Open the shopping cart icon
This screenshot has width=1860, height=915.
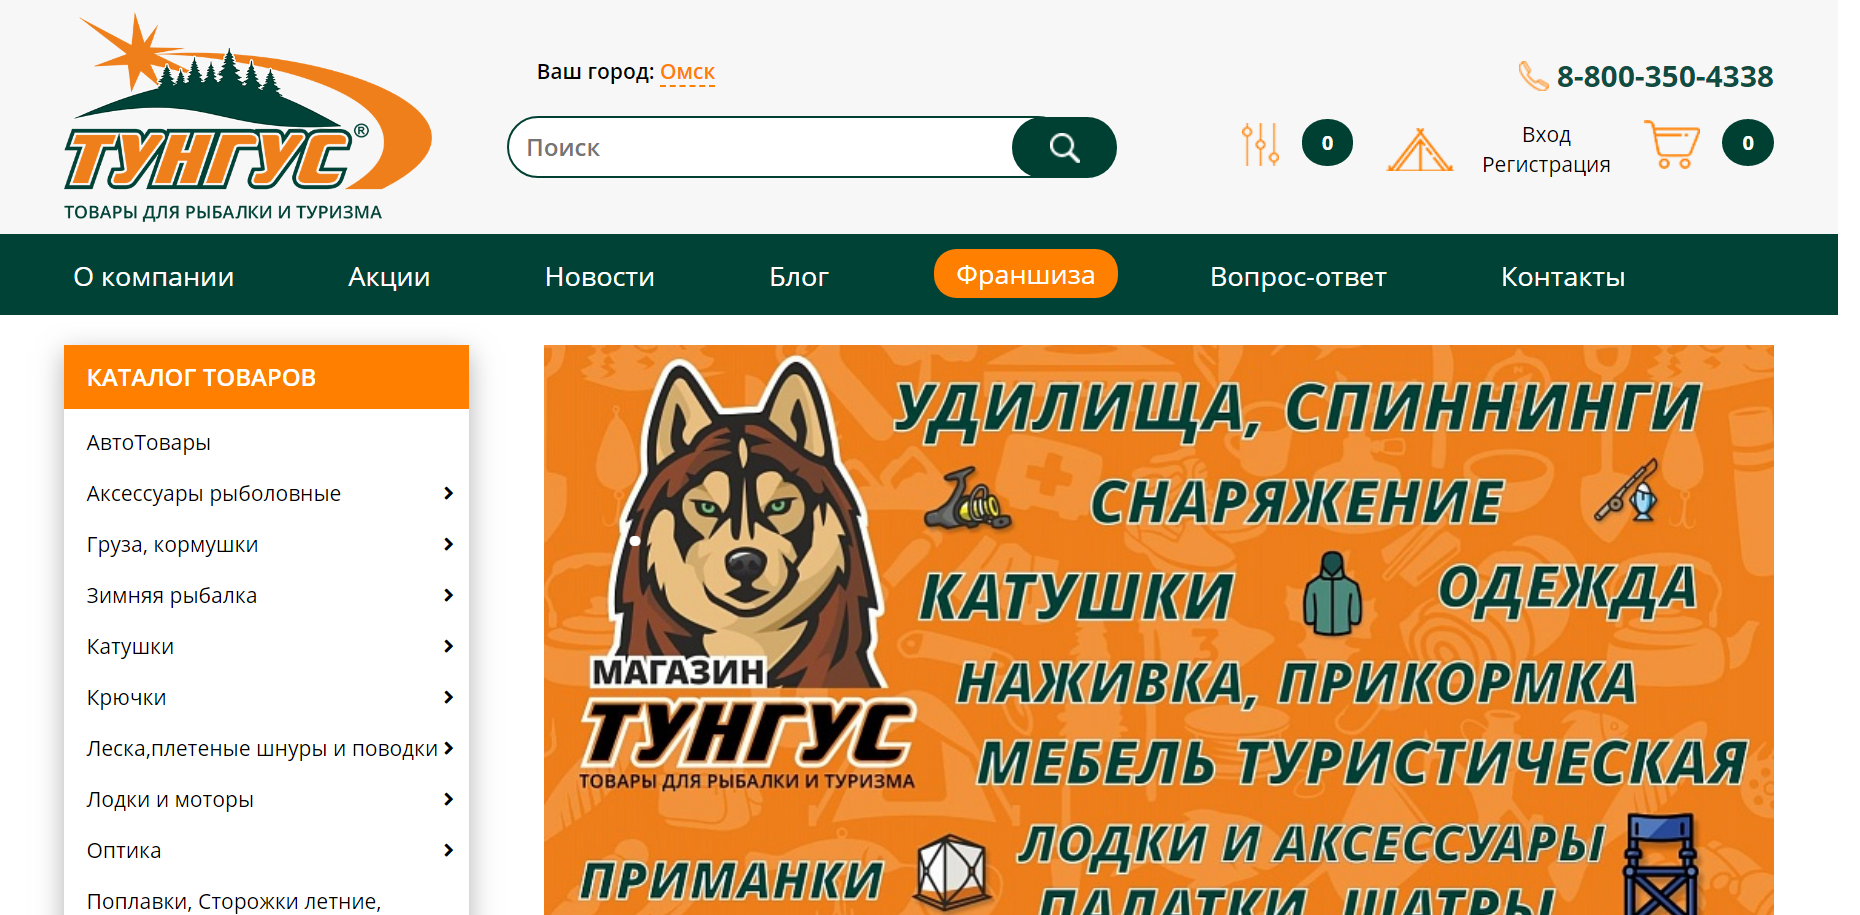coord(1672,144)
